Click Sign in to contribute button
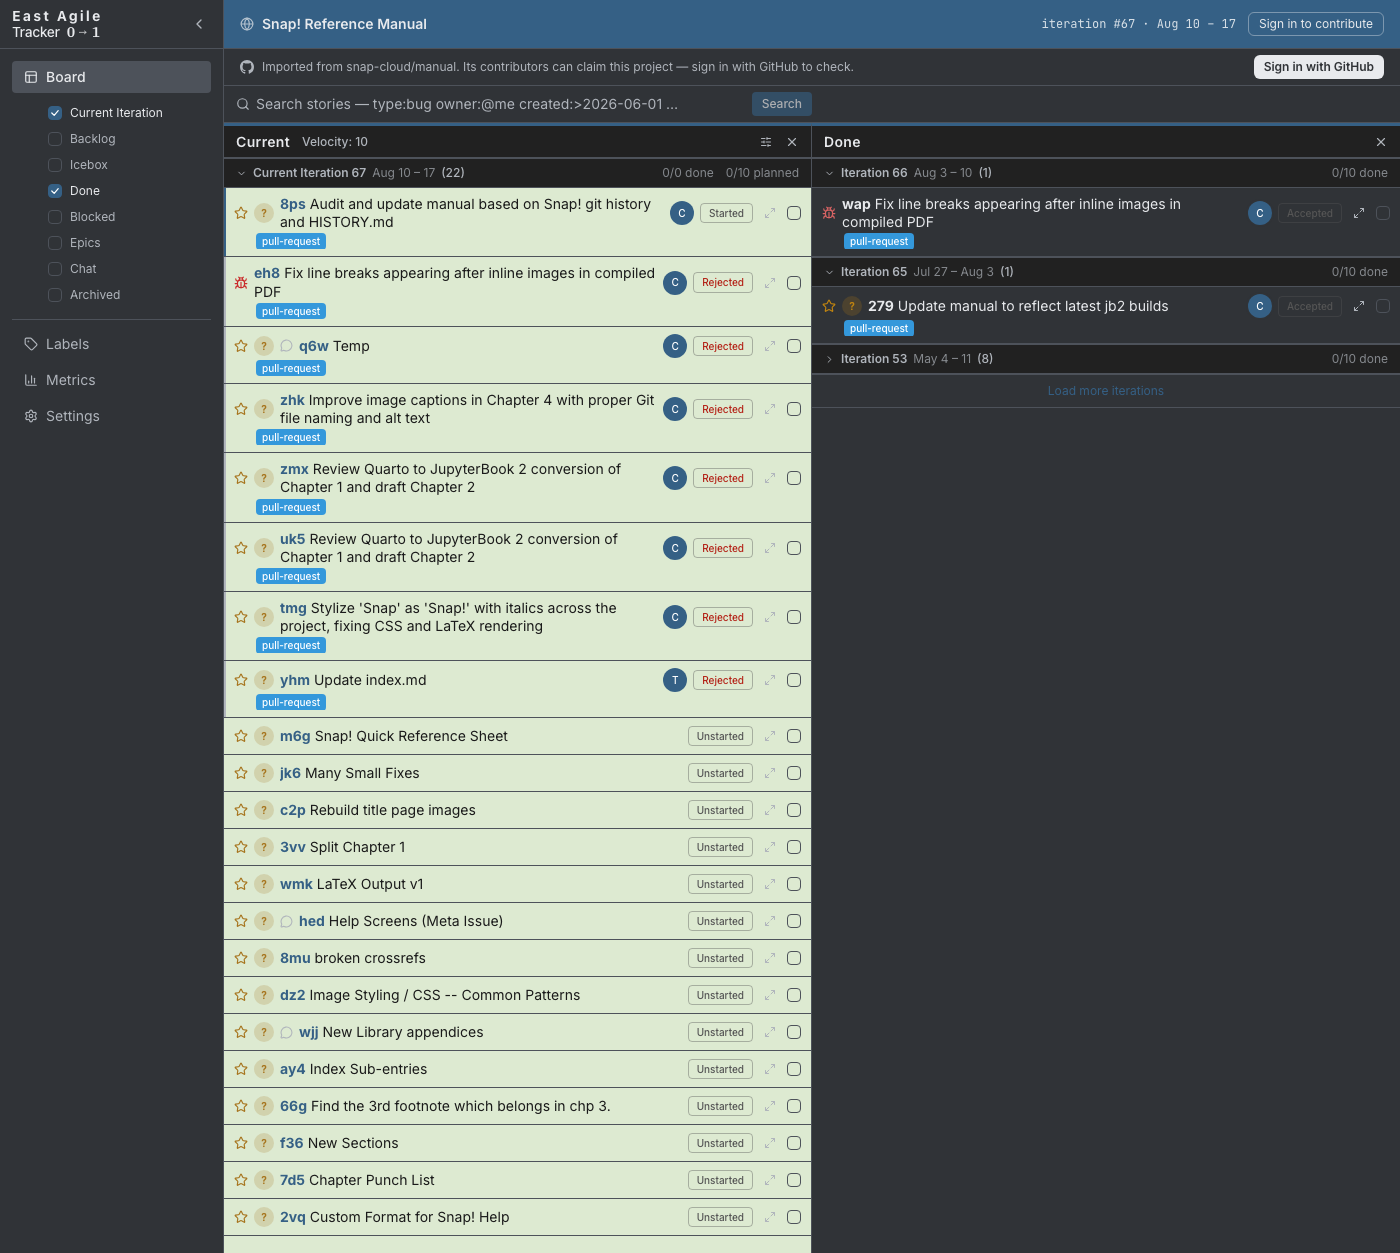The width and height of the screenshot is (1400, 1253). coord(1316,24)
